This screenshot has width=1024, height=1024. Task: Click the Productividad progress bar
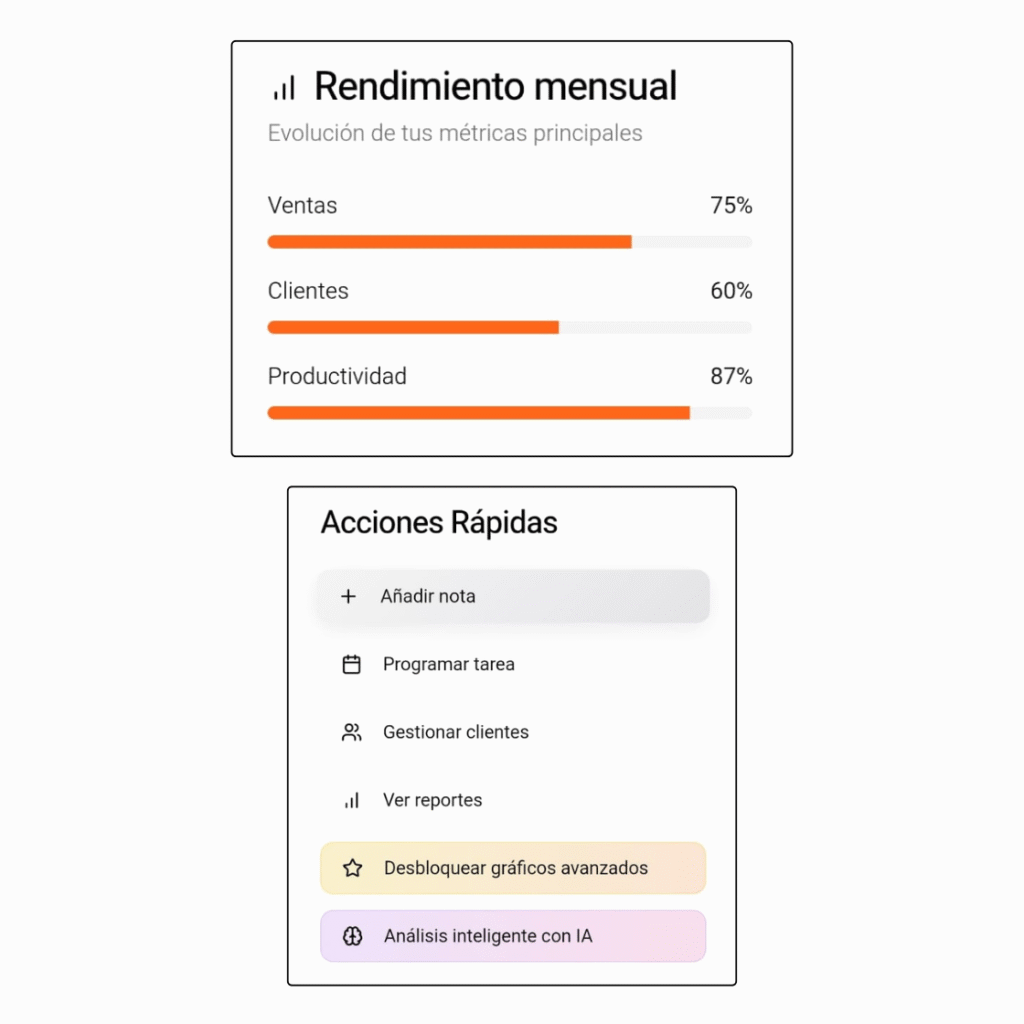pos(509,413)
